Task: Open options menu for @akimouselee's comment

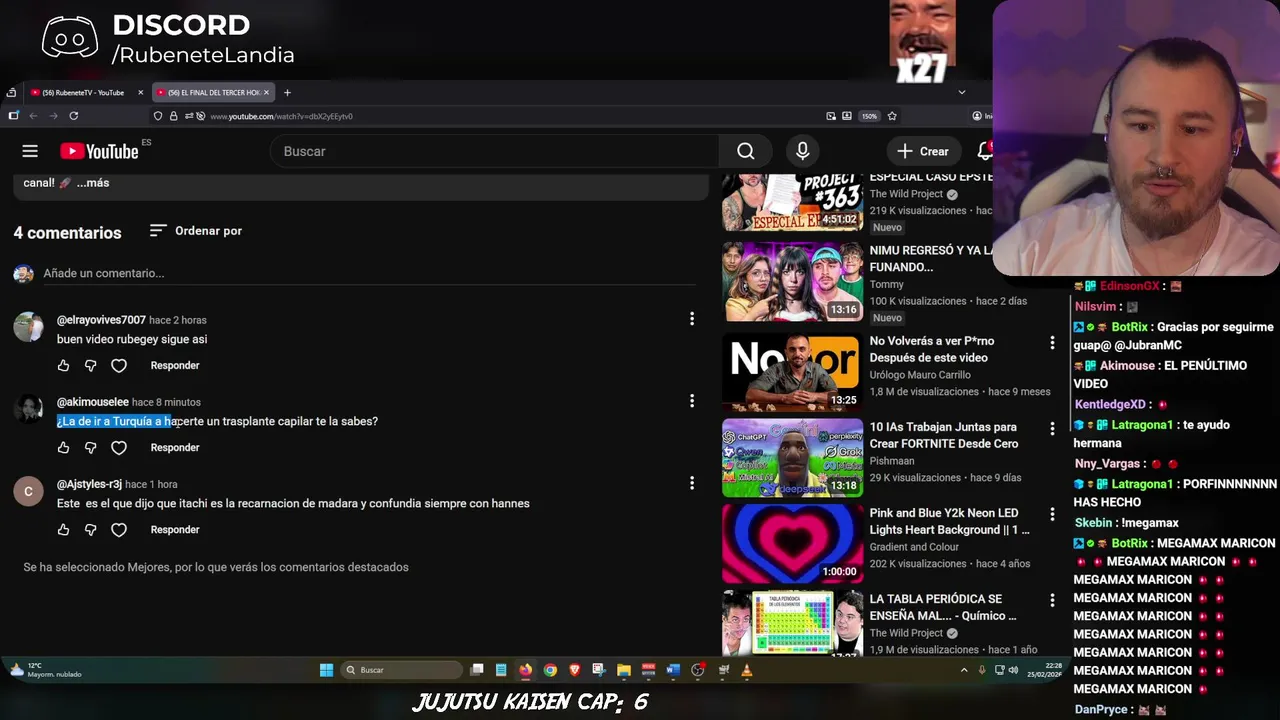Action: point(692,401)
